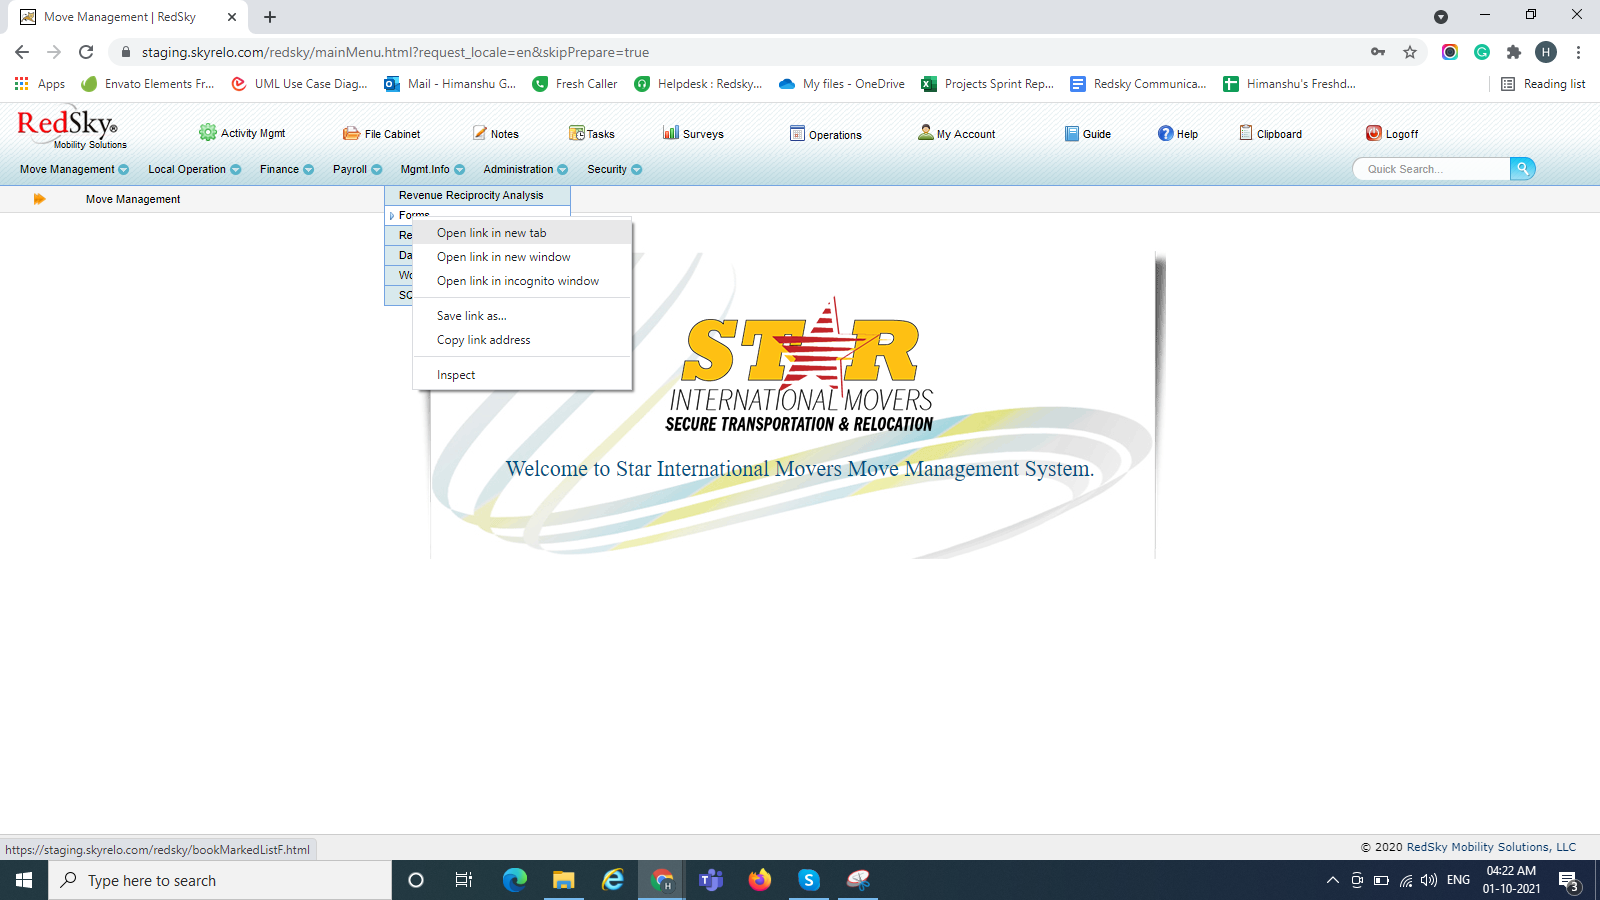This screenshot has width=1600, height=900.
Task: Open the notification center icon
Action: pyautogui.click(x=1568, y=880)
